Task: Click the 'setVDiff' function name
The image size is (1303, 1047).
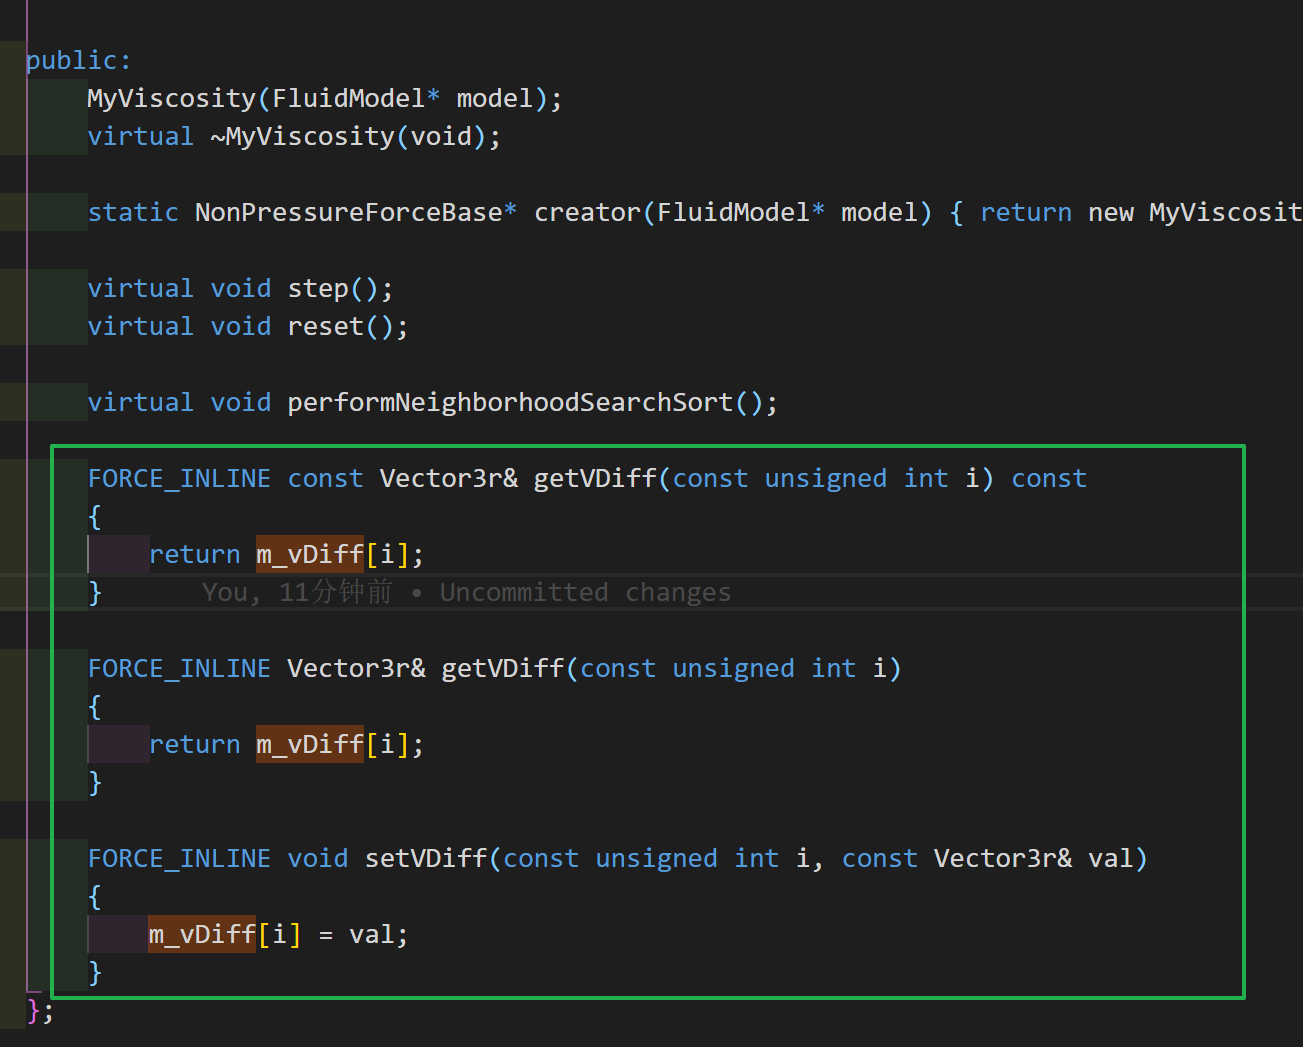Action: pos(426,858)
